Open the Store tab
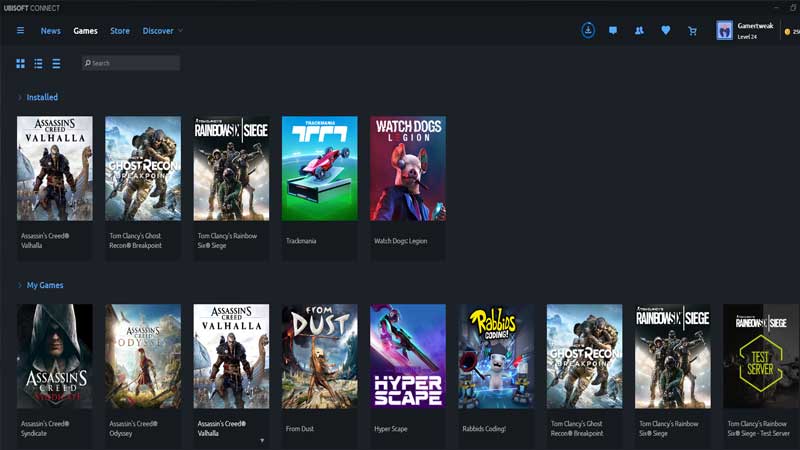The image size is (800, 450). (120, 31)
